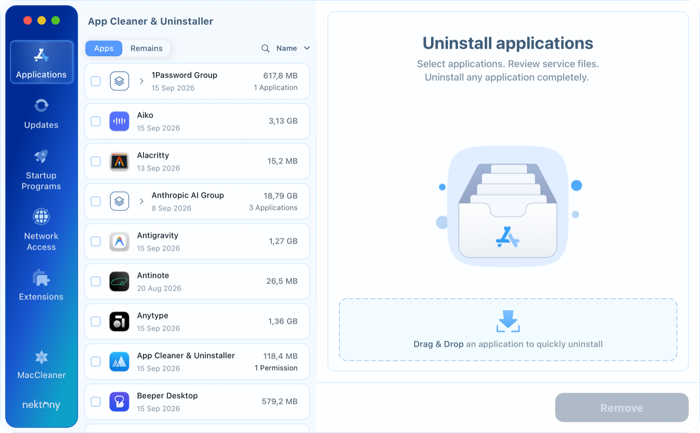Tick the Antigravity checkbox

(x=96, y=241)
